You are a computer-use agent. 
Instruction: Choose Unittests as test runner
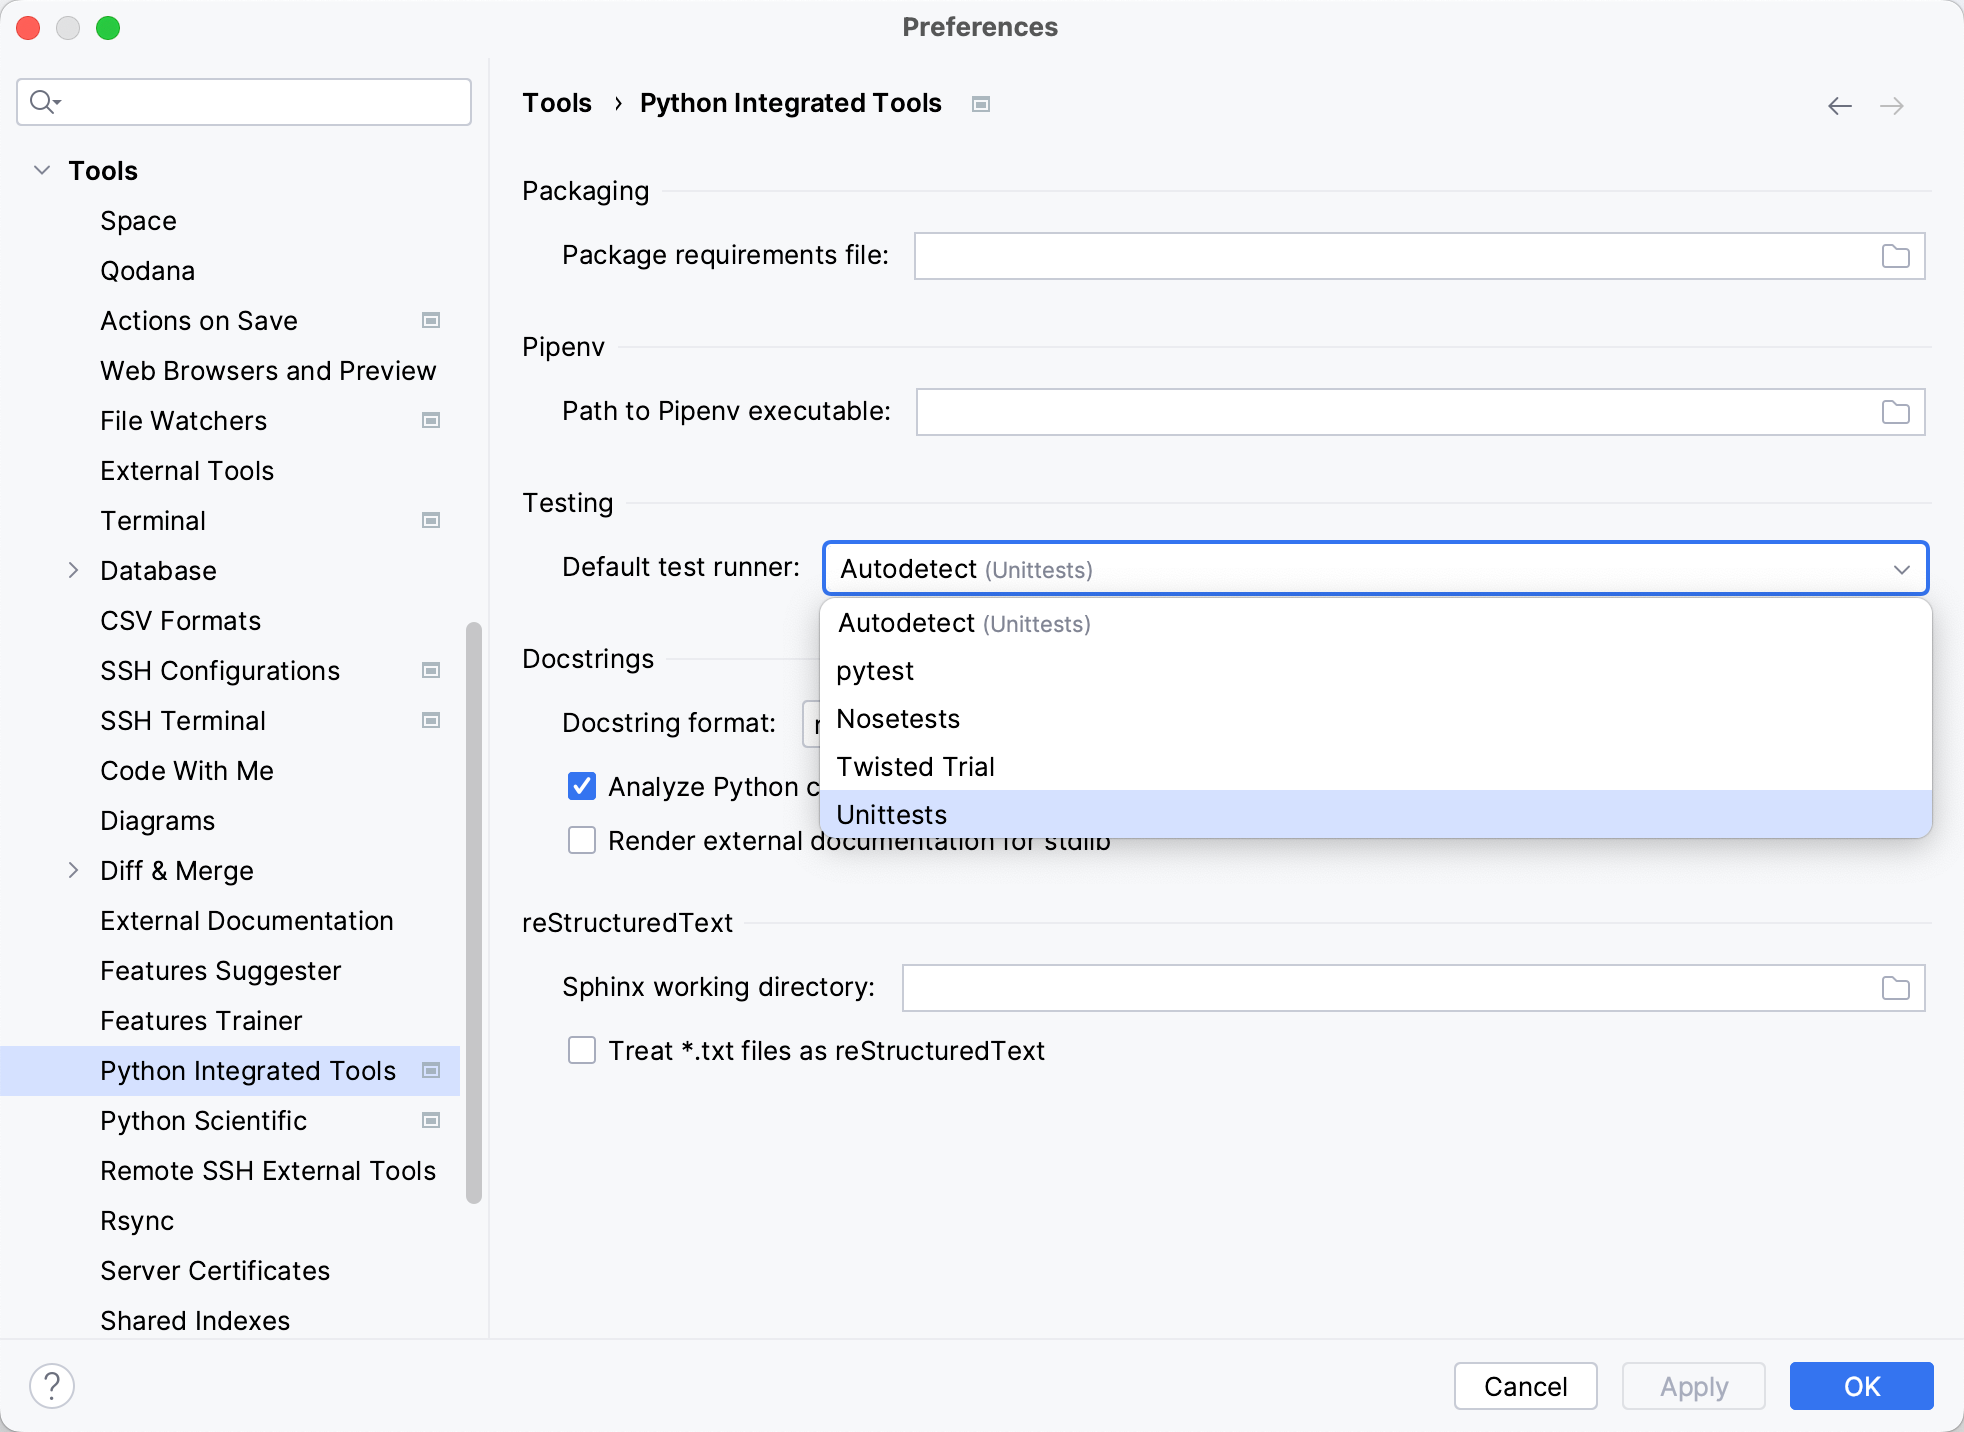(1376, 814)
